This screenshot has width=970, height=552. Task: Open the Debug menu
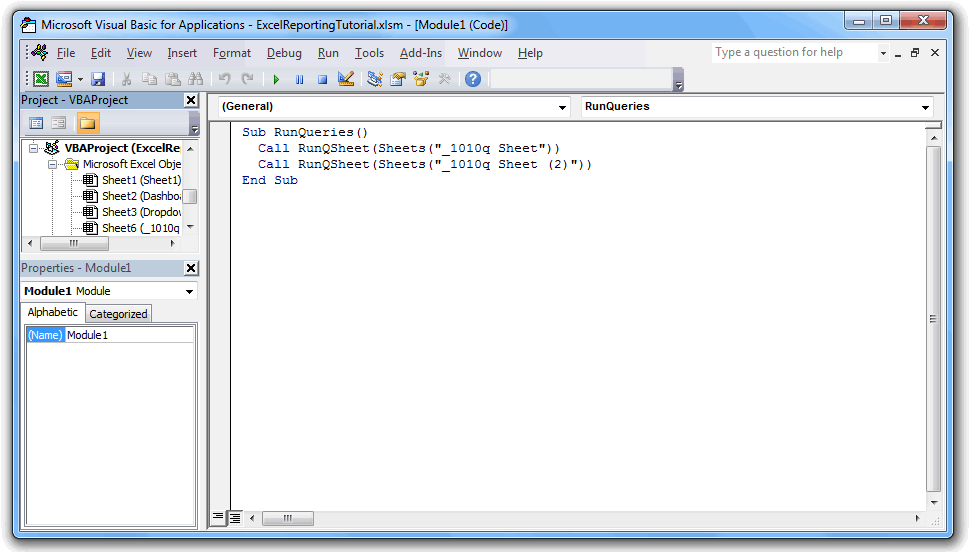[284, 53]
